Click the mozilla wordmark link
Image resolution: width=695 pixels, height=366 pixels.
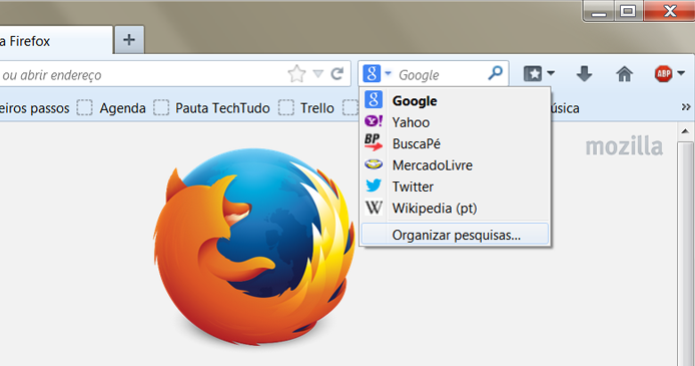[x=624, y=146]
